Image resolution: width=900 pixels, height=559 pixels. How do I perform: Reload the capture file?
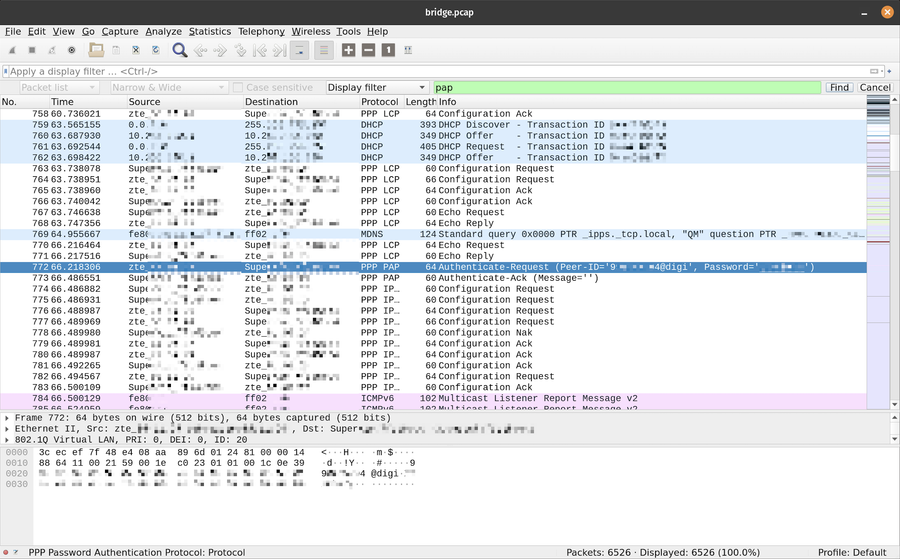pyautogui.click(x=156, y=51)
